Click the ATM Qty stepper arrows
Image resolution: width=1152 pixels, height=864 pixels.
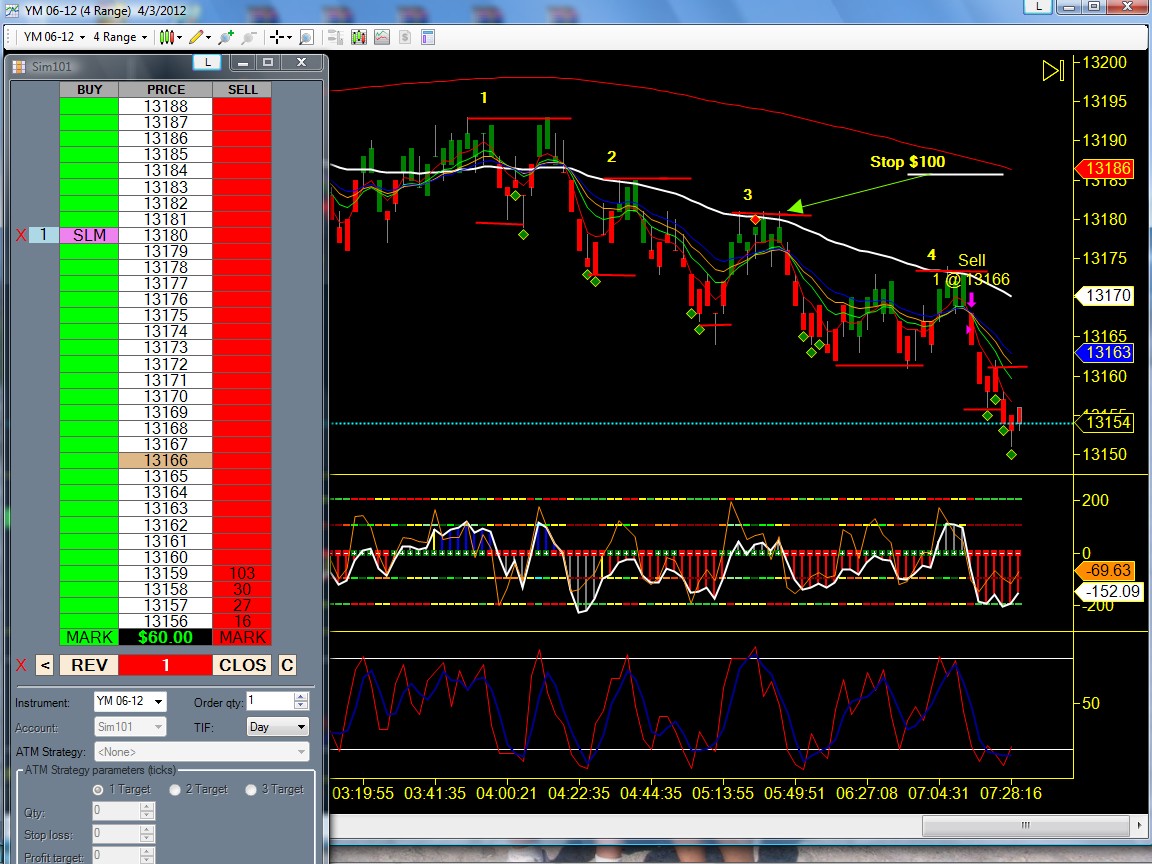click(147, 811)
